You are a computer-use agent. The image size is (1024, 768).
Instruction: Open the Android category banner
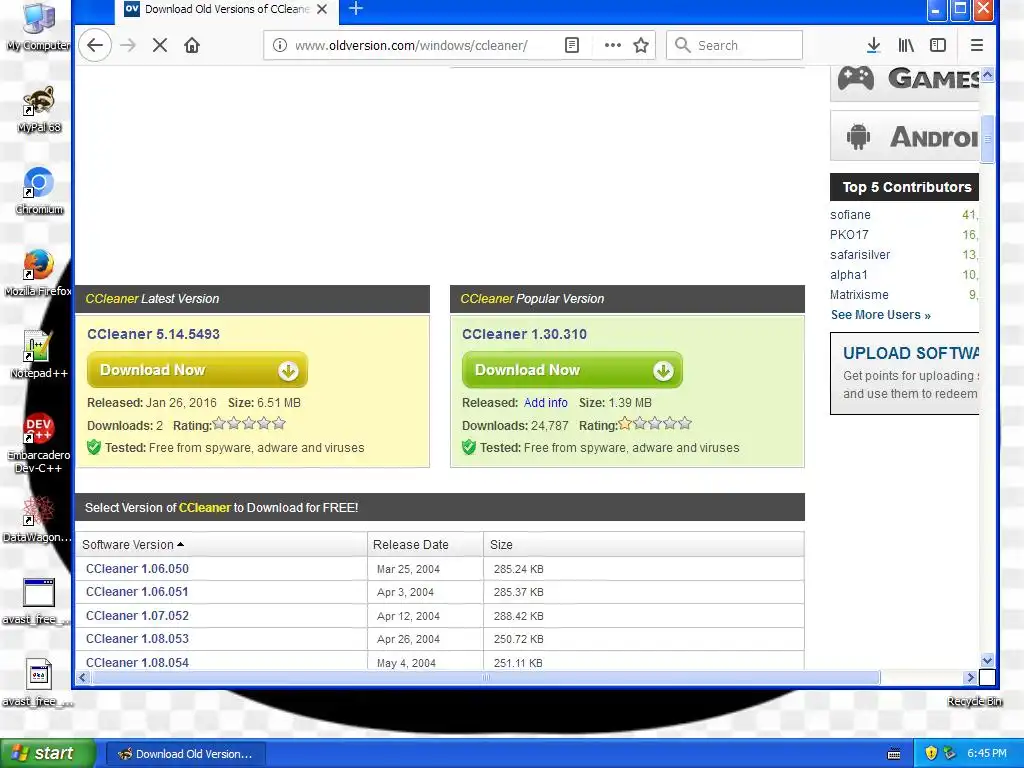[x=904, y=136]
